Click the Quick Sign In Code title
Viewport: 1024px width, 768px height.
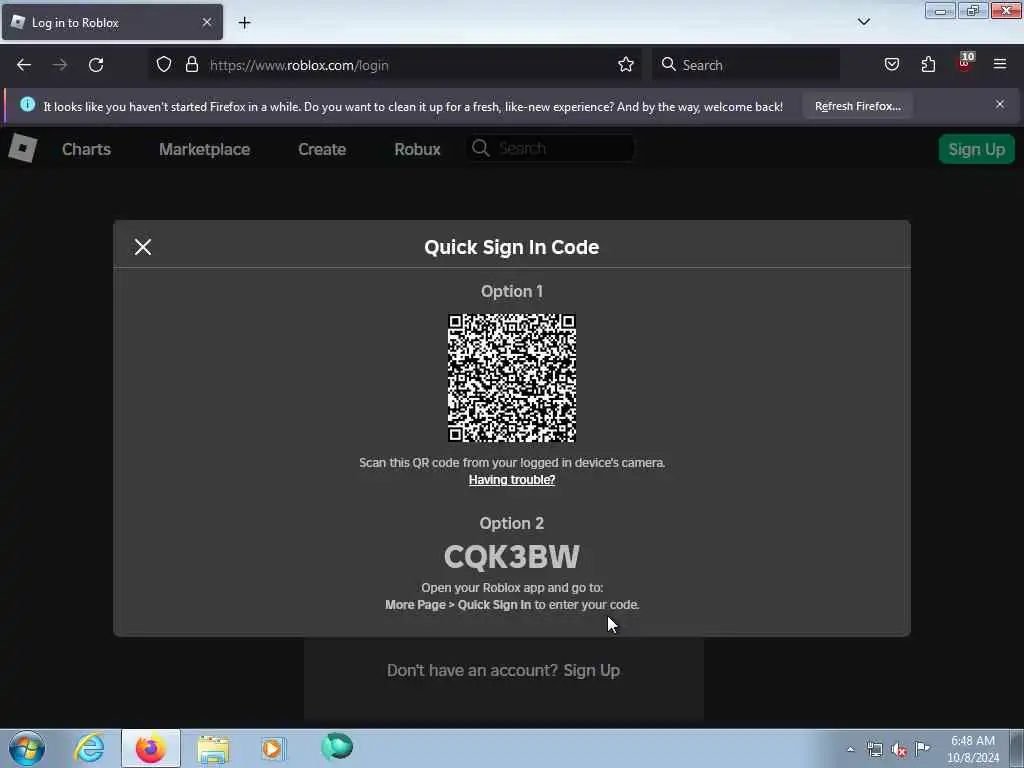coord(512,248)
